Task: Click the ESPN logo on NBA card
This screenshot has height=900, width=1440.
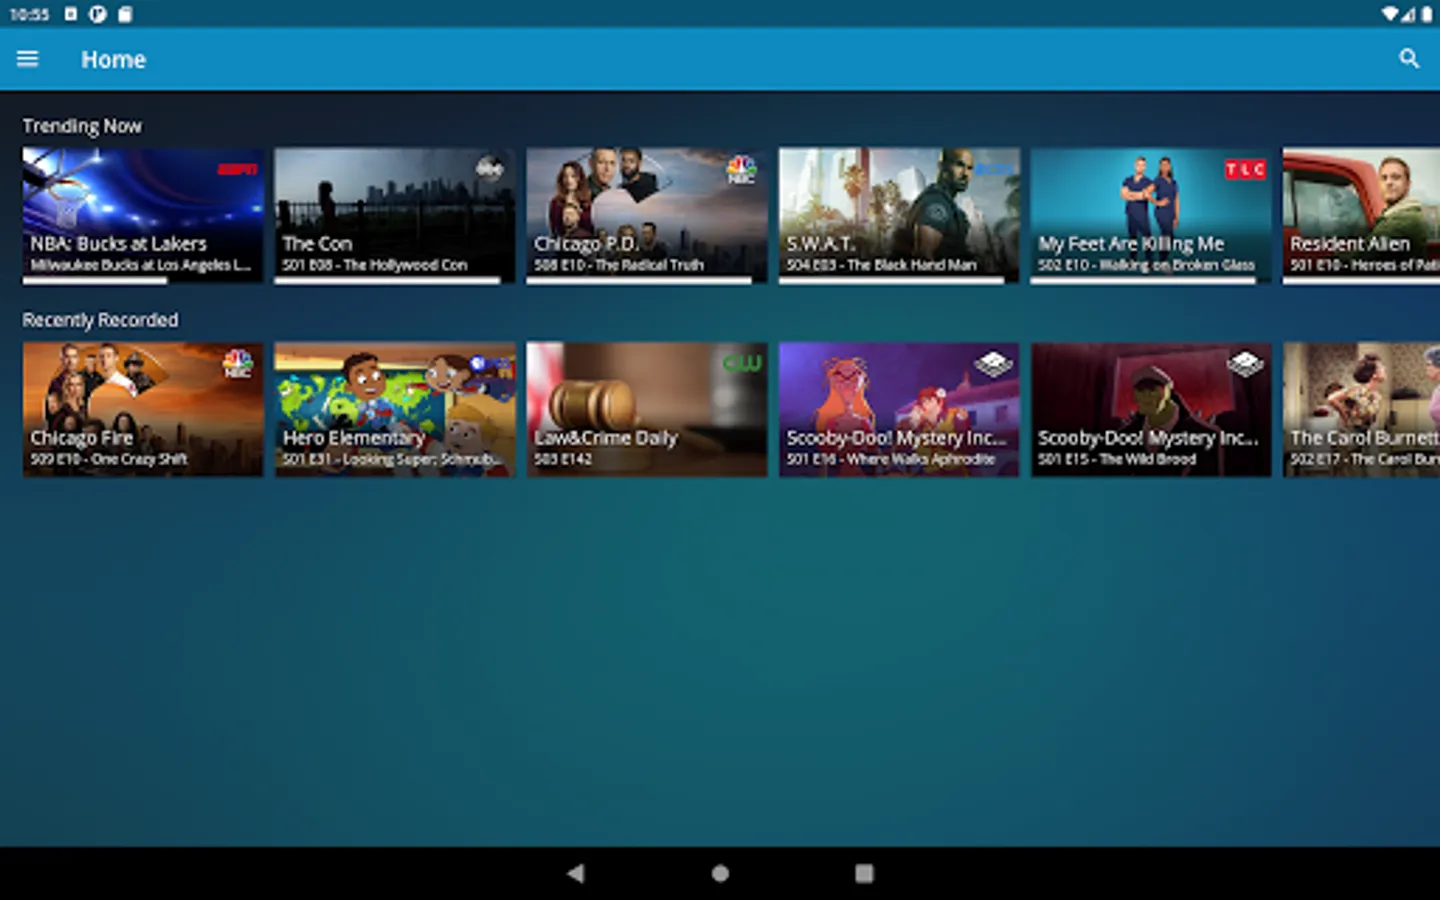Action: point(237,169)
